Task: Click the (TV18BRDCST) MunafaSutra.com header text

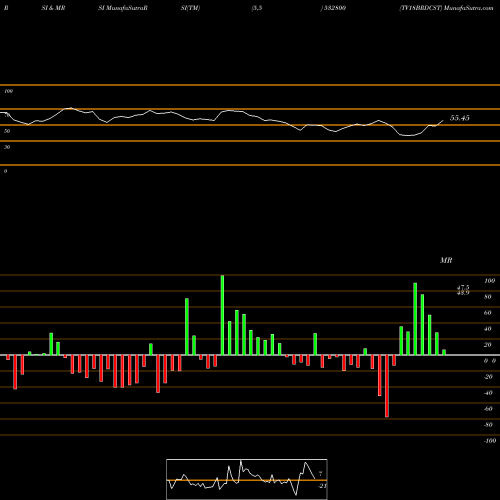Action: point(446,8)
